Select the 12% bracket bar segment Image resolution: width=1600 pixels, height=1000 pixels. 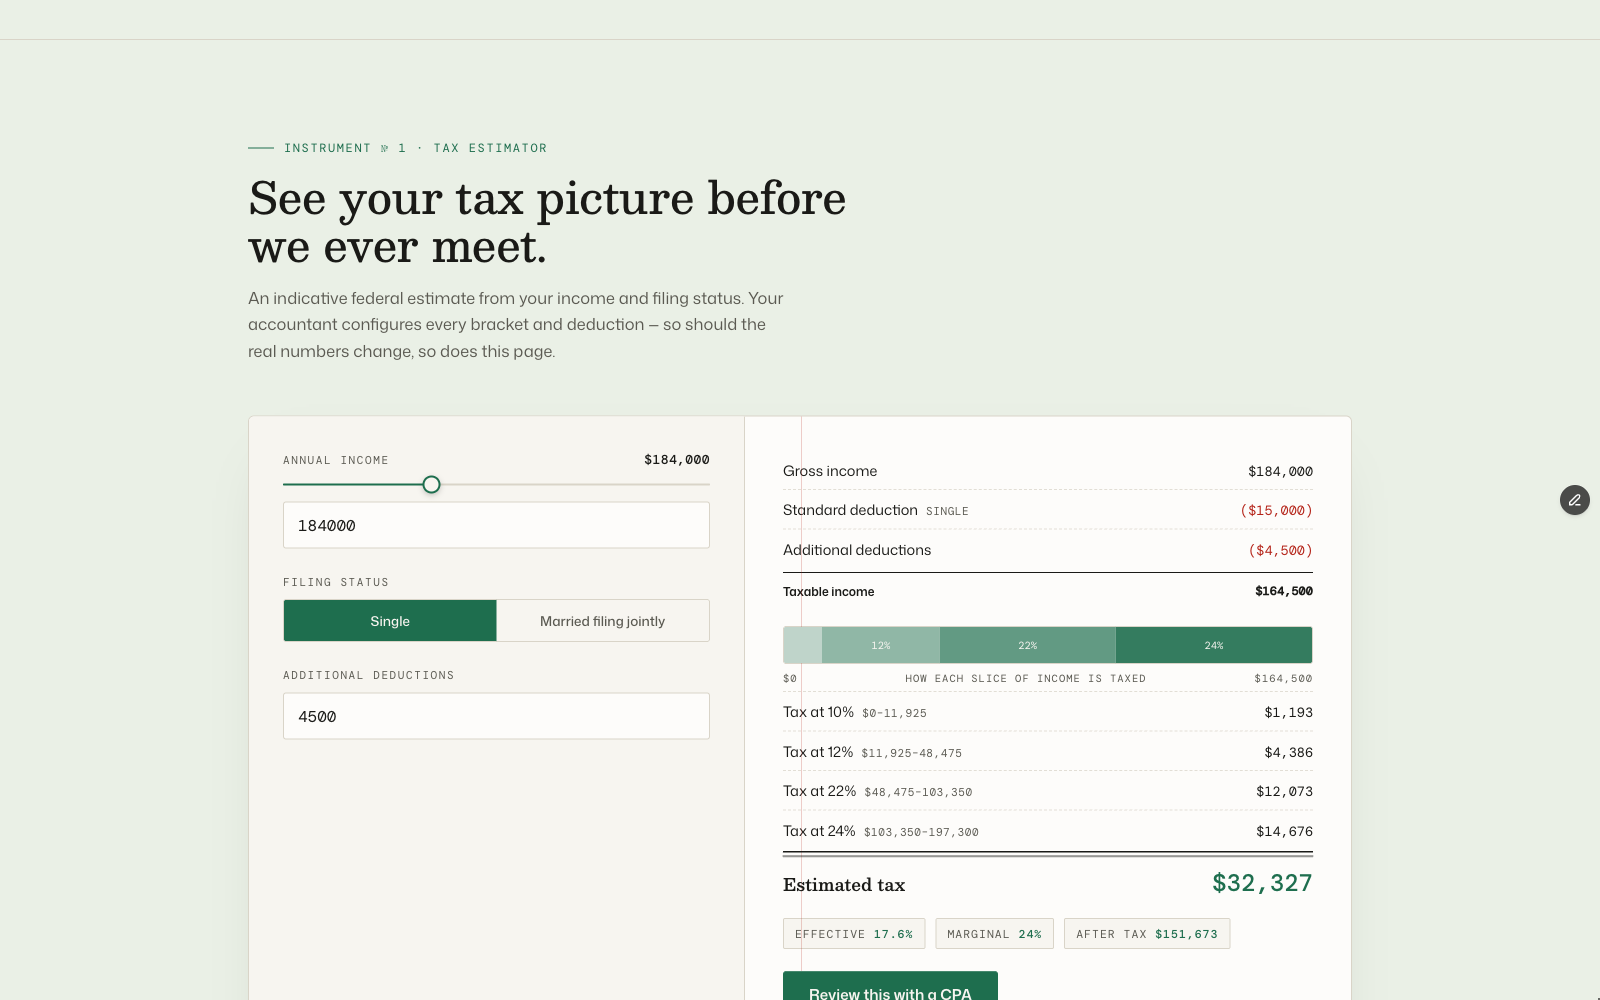pyautogui.click(x=881, y=645)
